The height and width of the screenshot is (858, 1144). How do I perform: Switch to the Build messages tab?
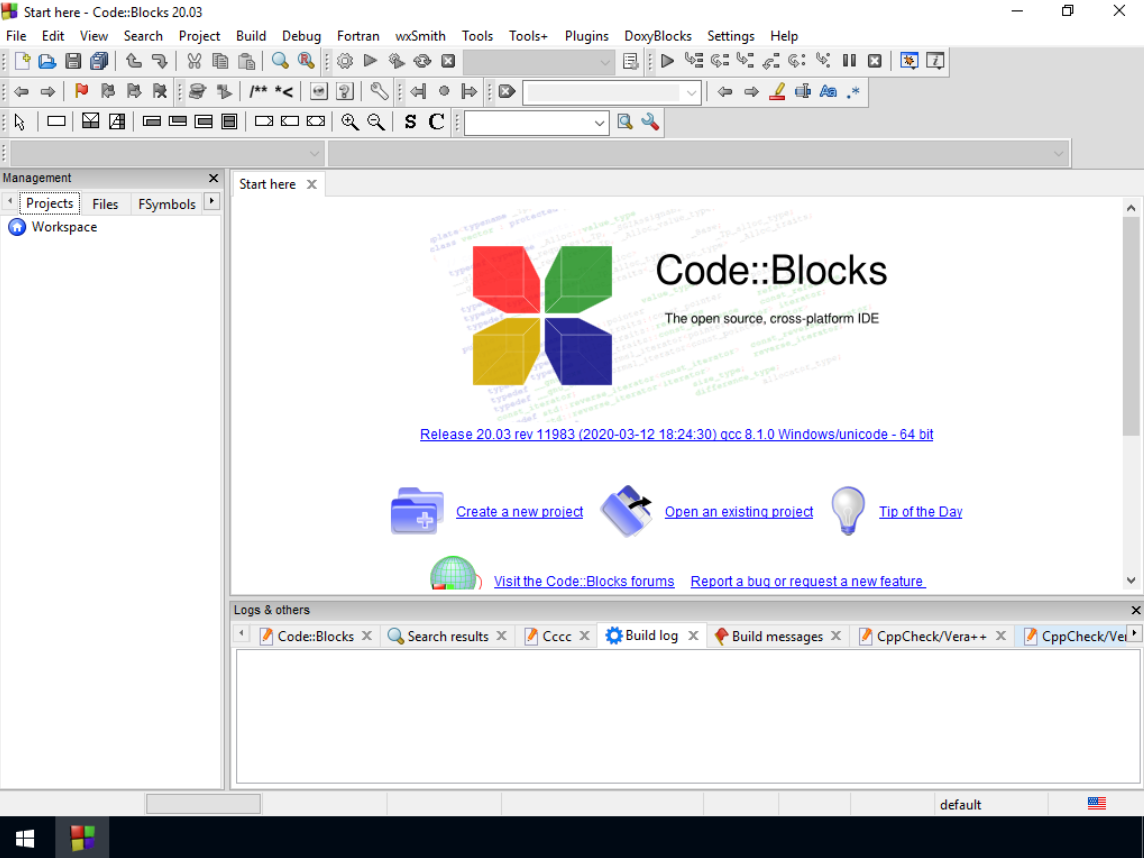click(x=777, y=636)
